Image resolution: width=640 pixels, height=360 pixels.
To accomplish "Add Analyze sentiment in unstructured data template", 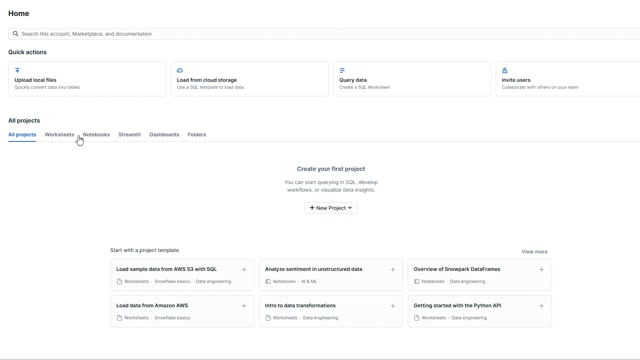I will pos(393,269).
